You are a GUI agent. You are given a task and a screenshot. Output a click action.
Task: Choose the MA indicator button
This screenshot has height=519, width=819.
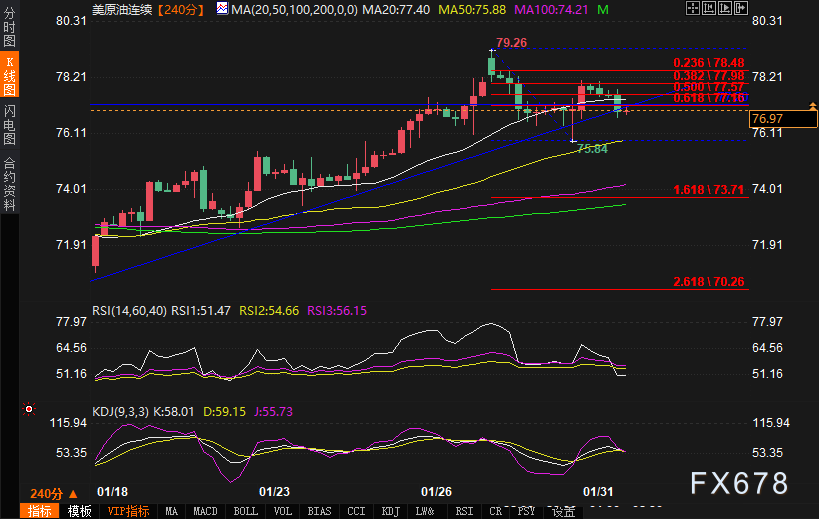point(171,511)
